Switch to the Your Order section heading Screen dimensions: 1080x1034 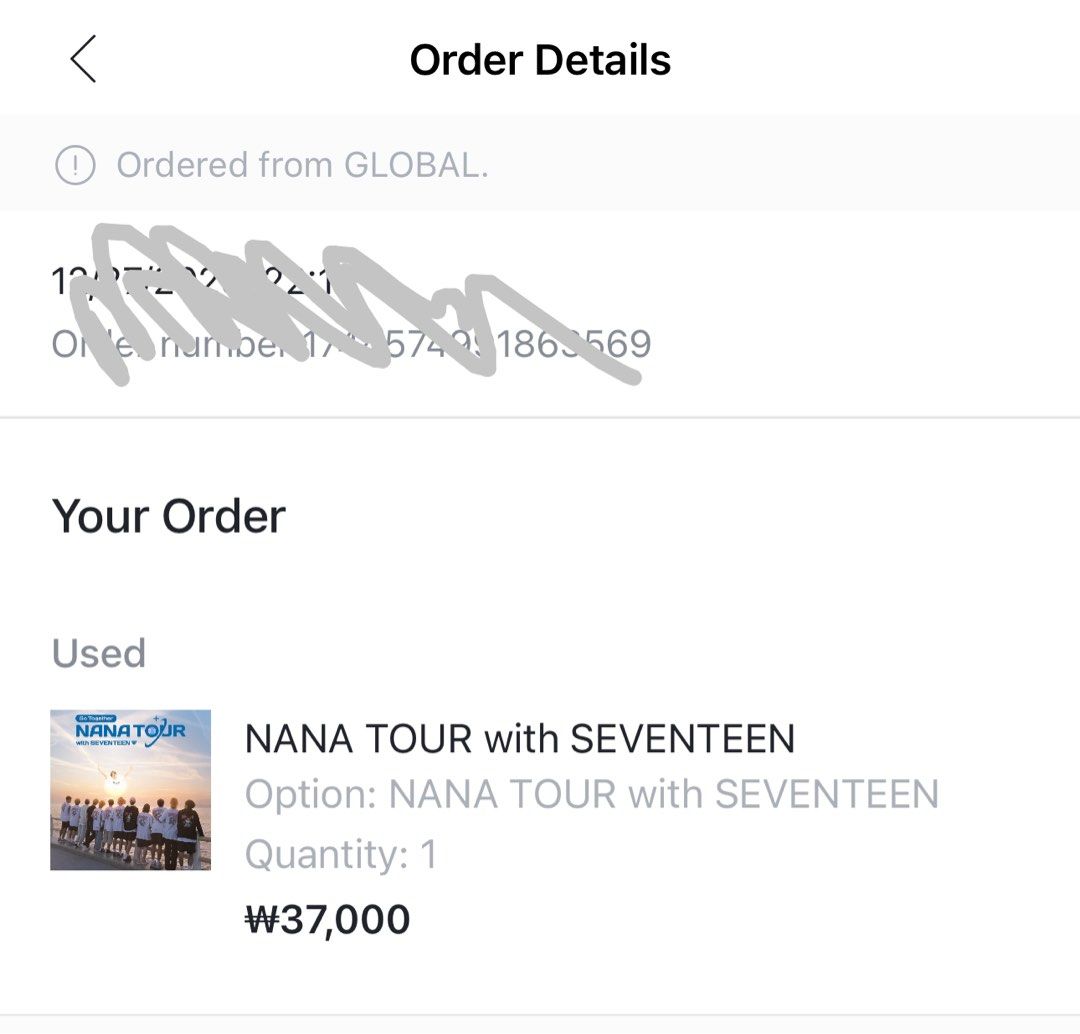pyautogui.click(x=168, y=515)
